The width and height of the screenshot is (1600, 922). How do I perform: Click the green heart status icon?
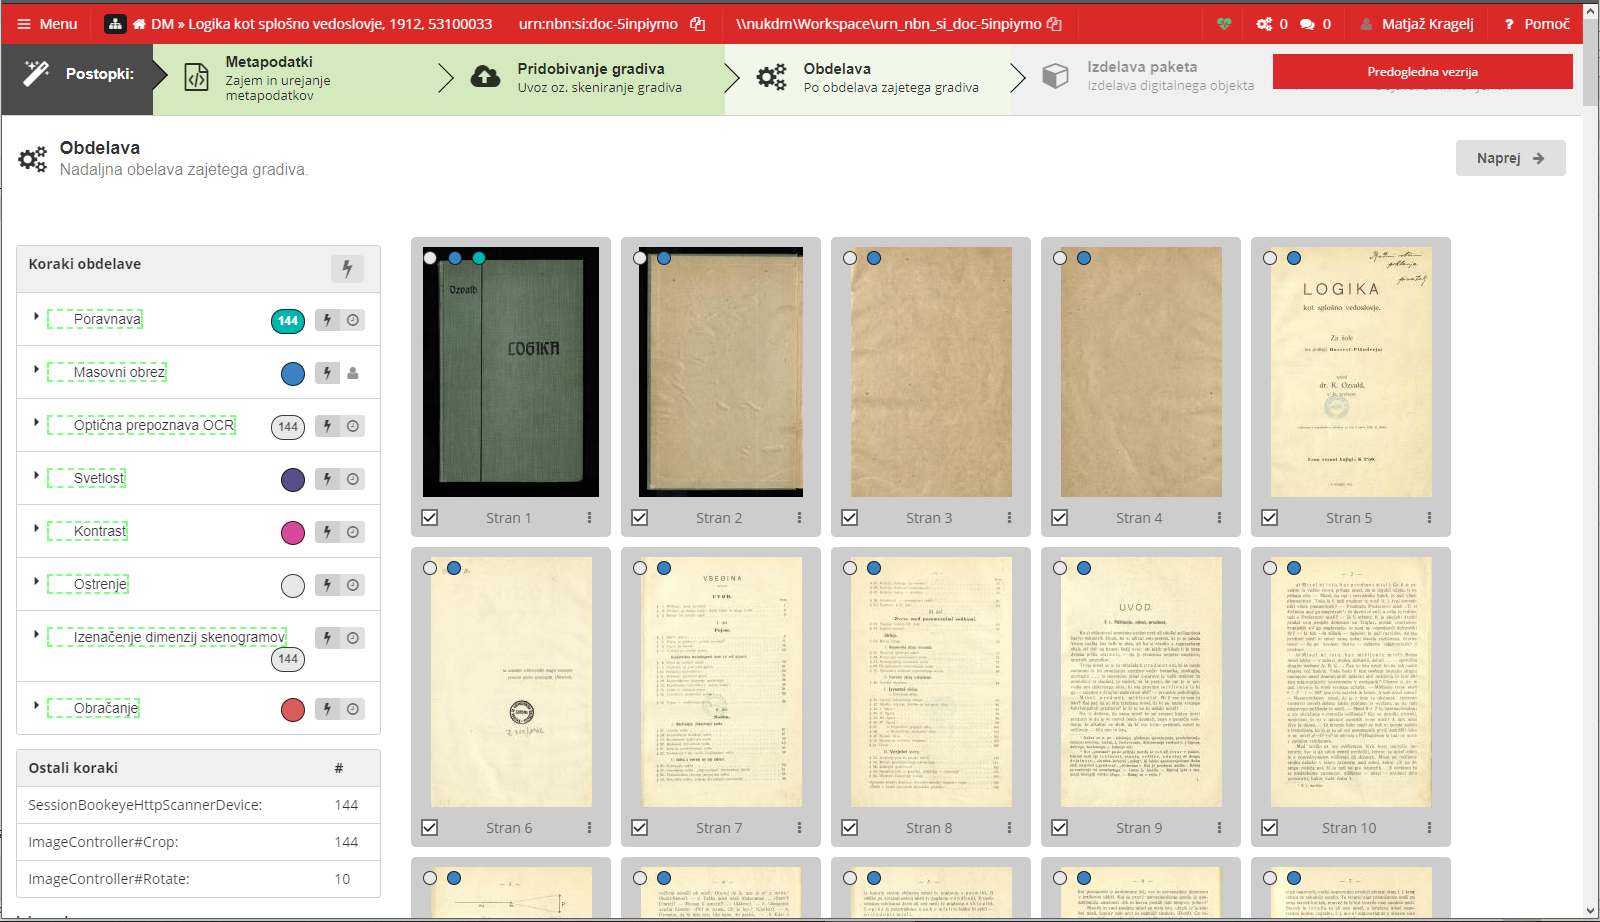tap(1224, 24)
